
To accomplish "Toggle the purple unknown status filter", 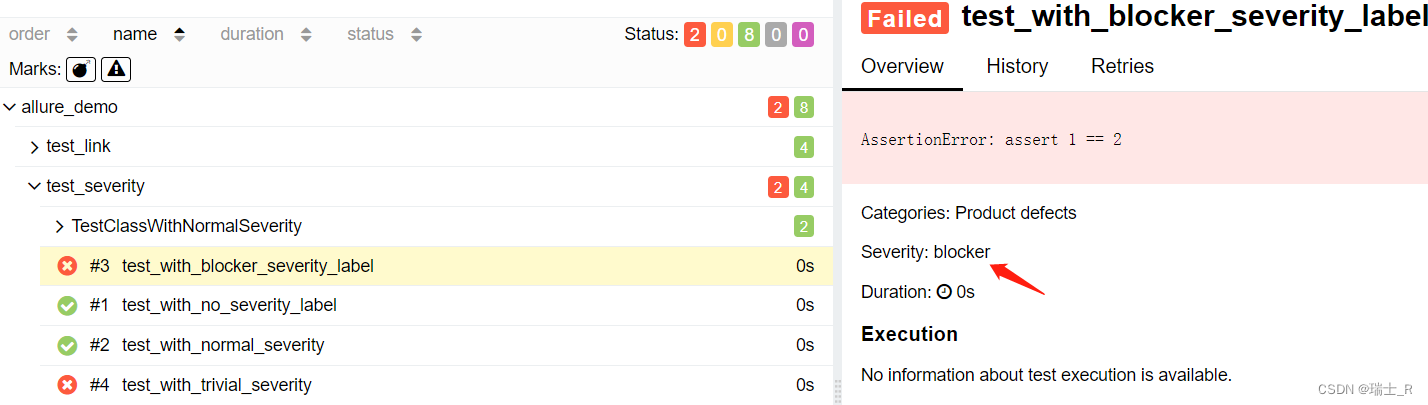I will point(802,35).
